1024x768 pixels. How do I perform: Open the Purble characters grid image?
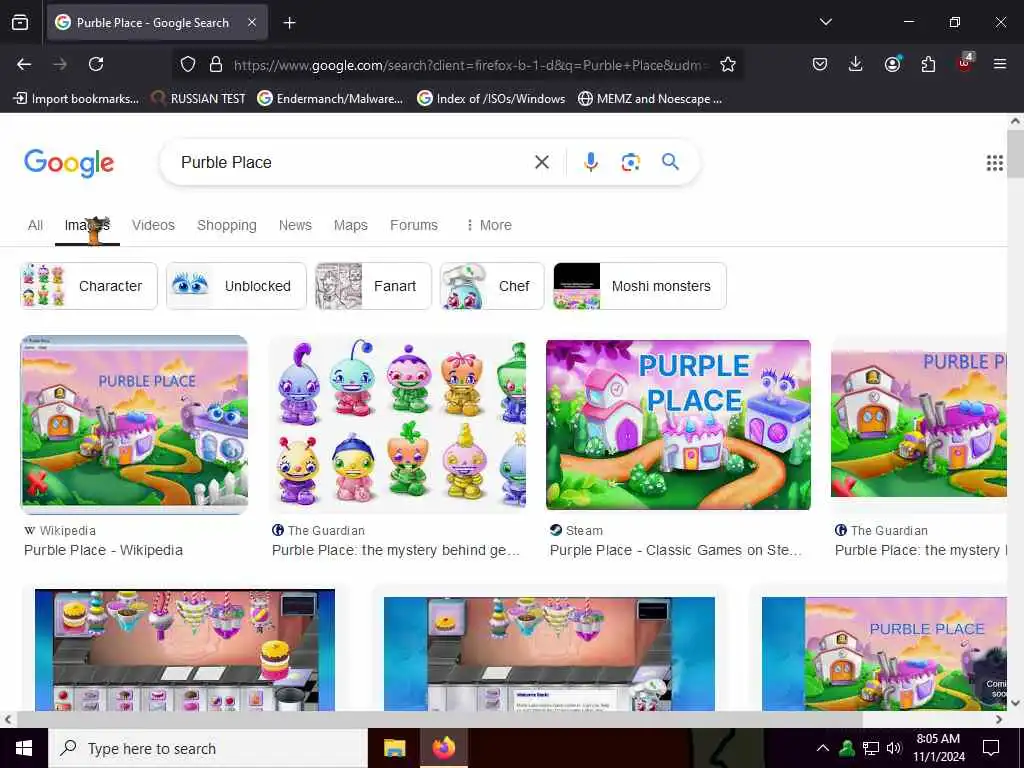click(x=398, y=424)
